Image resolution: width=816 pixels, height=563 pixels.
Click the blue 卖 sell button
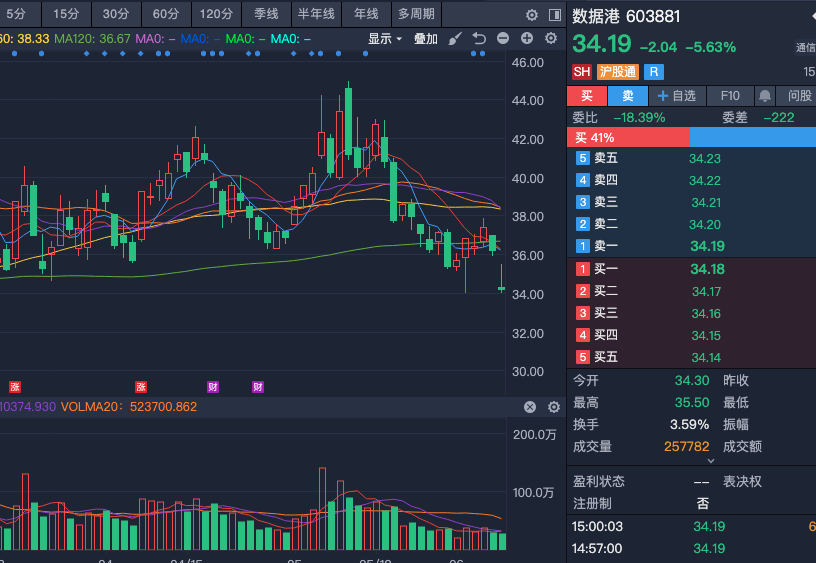click(628, 96)
